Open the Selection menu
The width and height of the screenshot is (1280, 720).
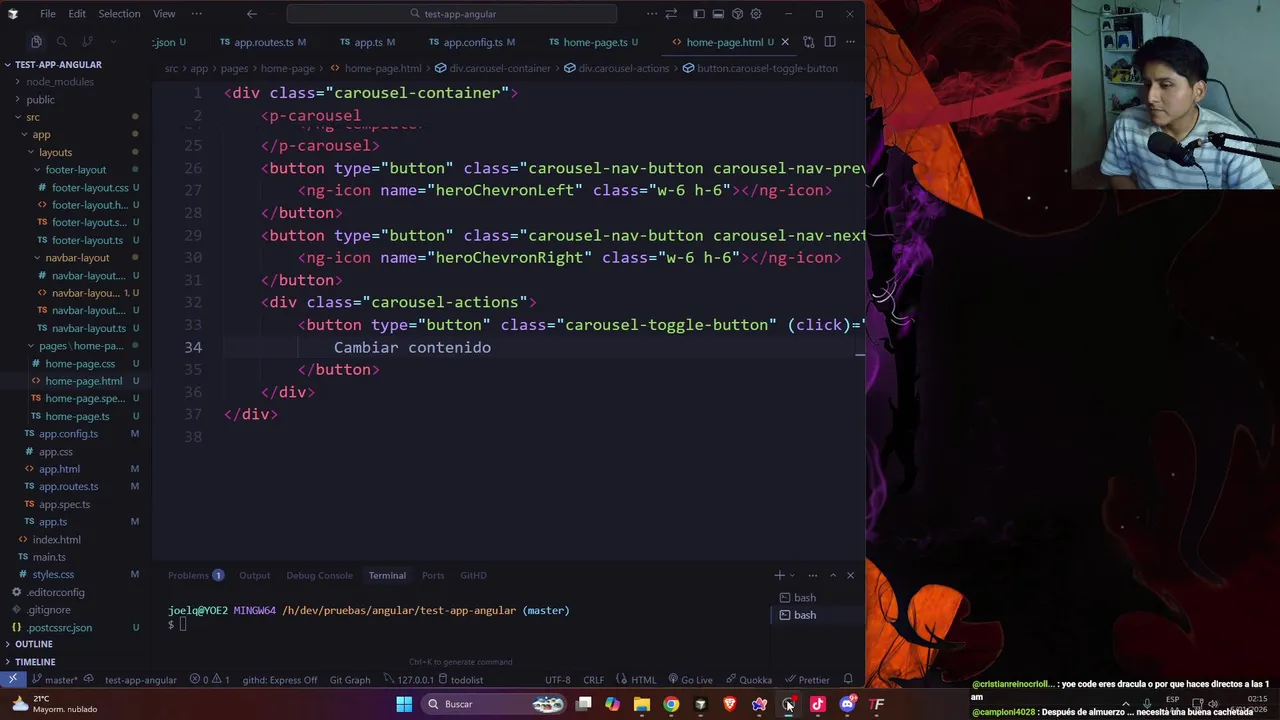(x=119, y=14)
